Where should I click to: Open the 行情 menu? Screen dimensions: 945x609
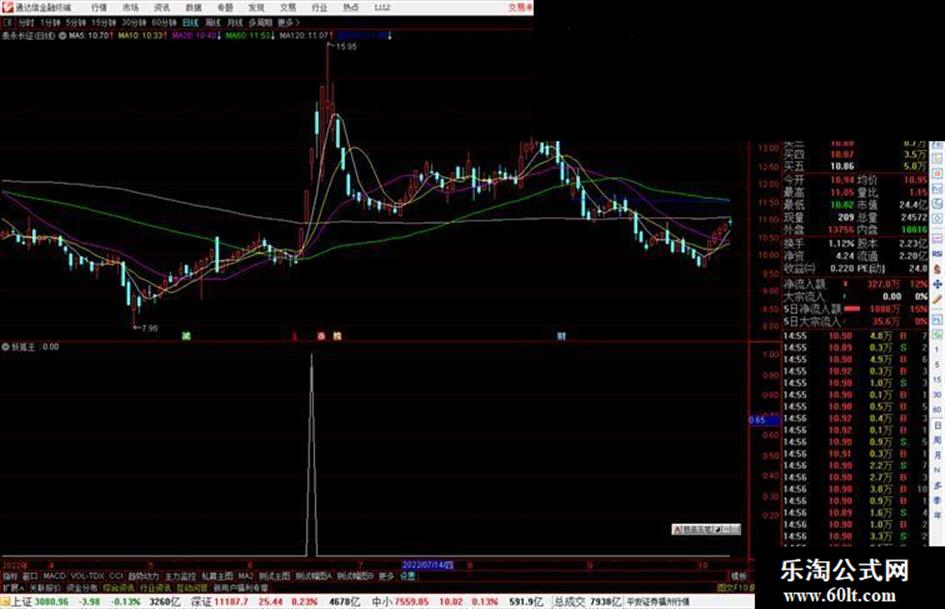pyautogui.click(x=99, y=8)
